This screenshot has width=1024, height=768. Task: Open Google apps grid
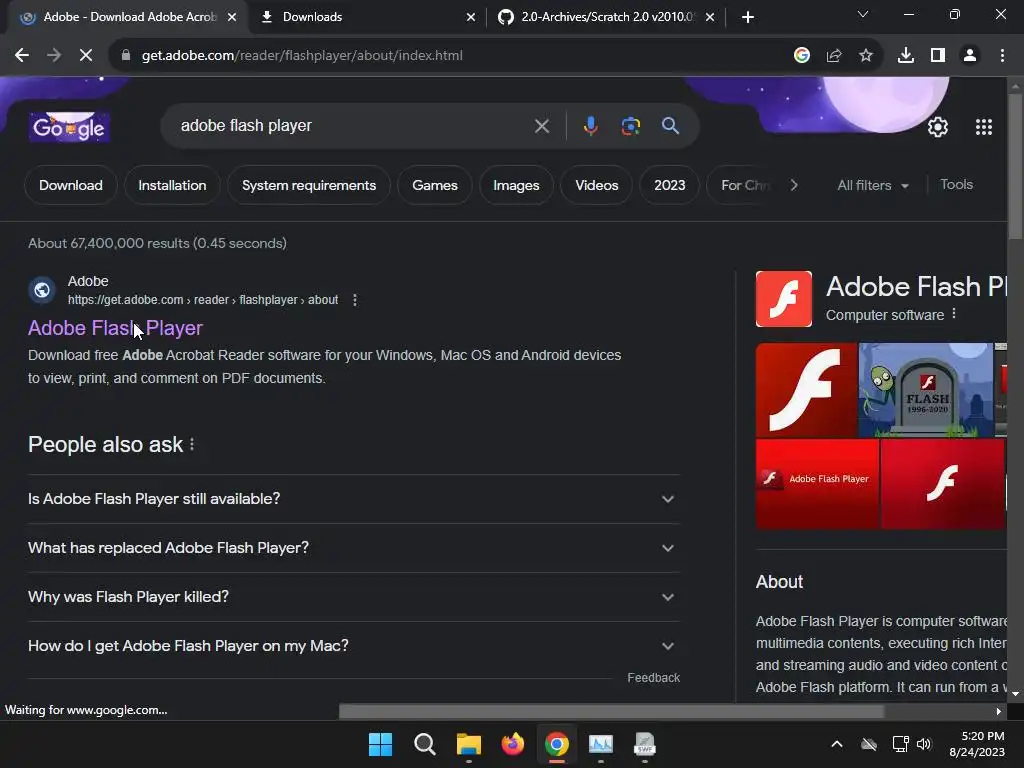click(984, 127)
